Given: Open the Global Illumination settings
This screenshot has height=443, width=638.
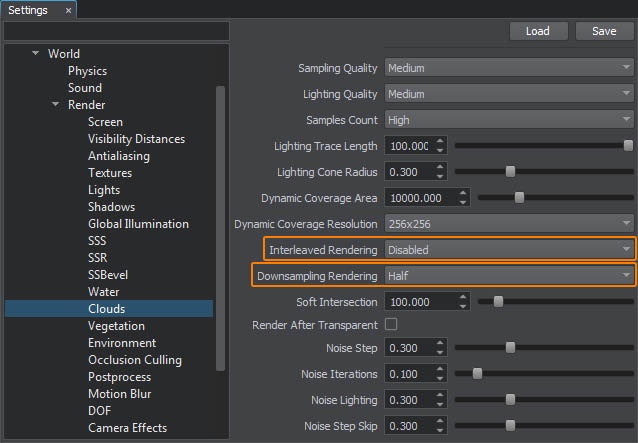Looking at the screenshot, I should tap(138, 224).
